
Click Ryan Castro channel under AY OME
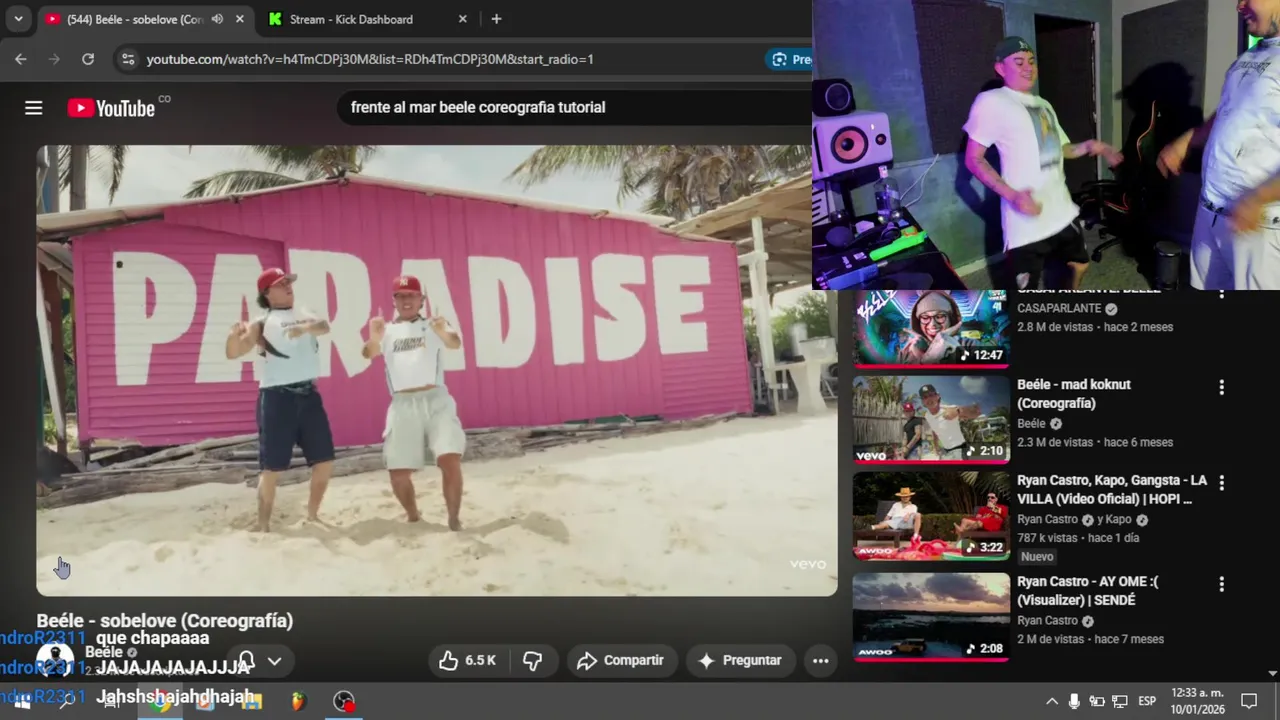coord(1047,621)
